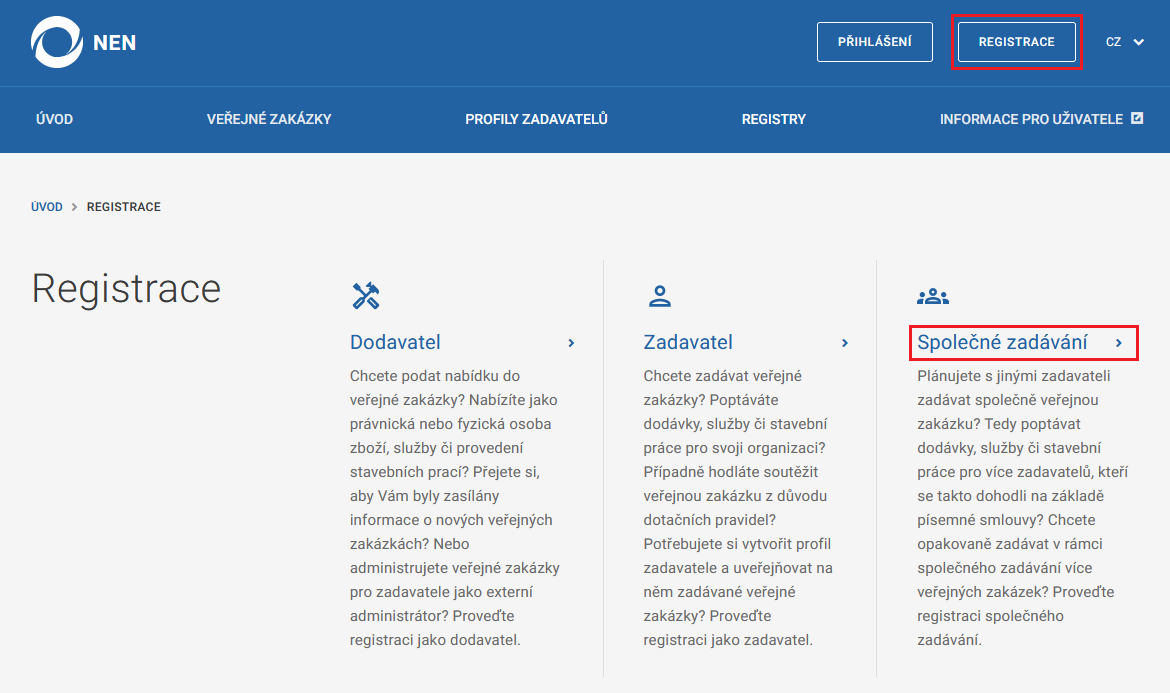Screen dimensions: 1170x693
Task: Open Informace pro uživatele menu text
Action: point(1031,119)
